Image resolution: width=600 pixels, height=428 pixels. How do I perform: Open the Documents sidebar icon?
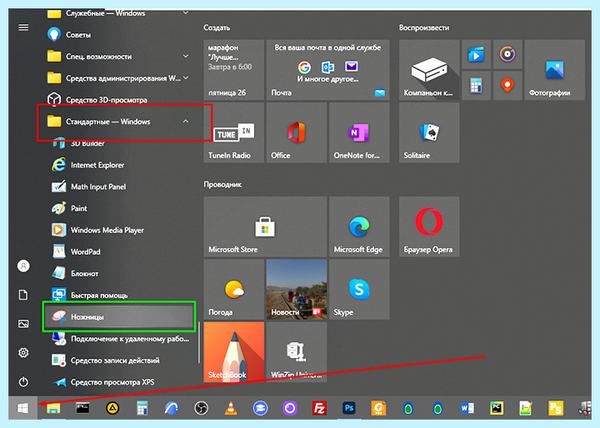23,295
